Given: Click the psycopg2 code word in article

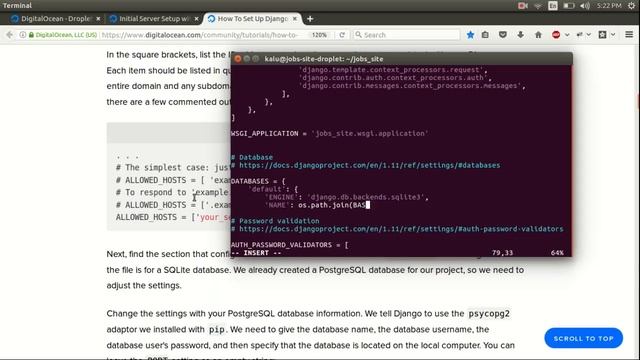Looking at the screenshot, I should (489, 314).
